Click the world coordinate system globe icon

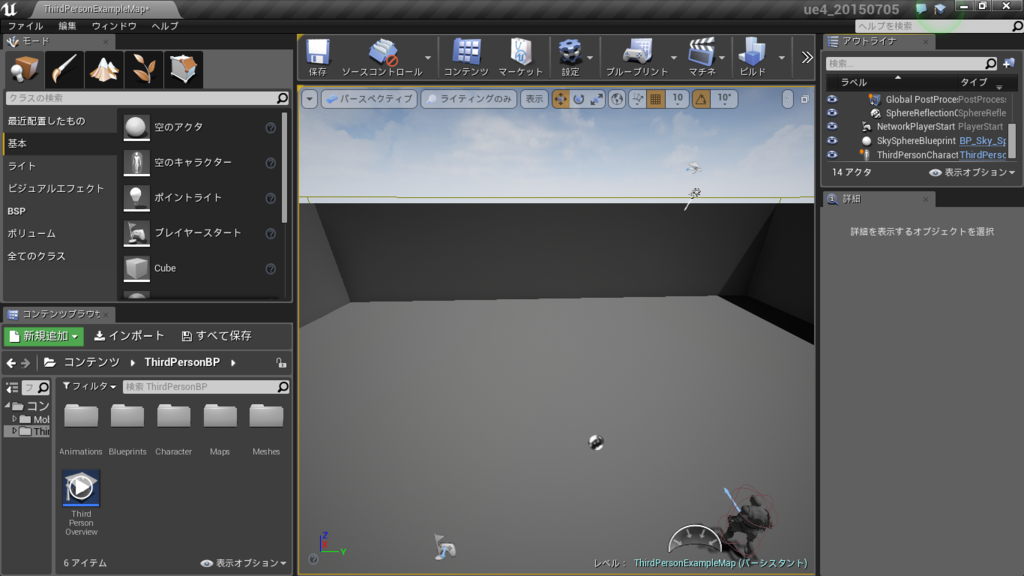[617, 99]
